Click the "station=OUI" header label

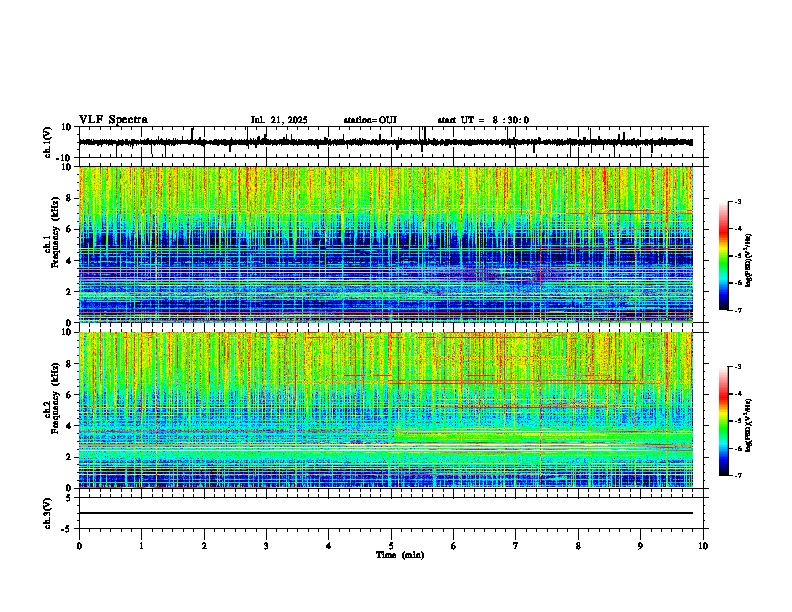tap(370, 120)
